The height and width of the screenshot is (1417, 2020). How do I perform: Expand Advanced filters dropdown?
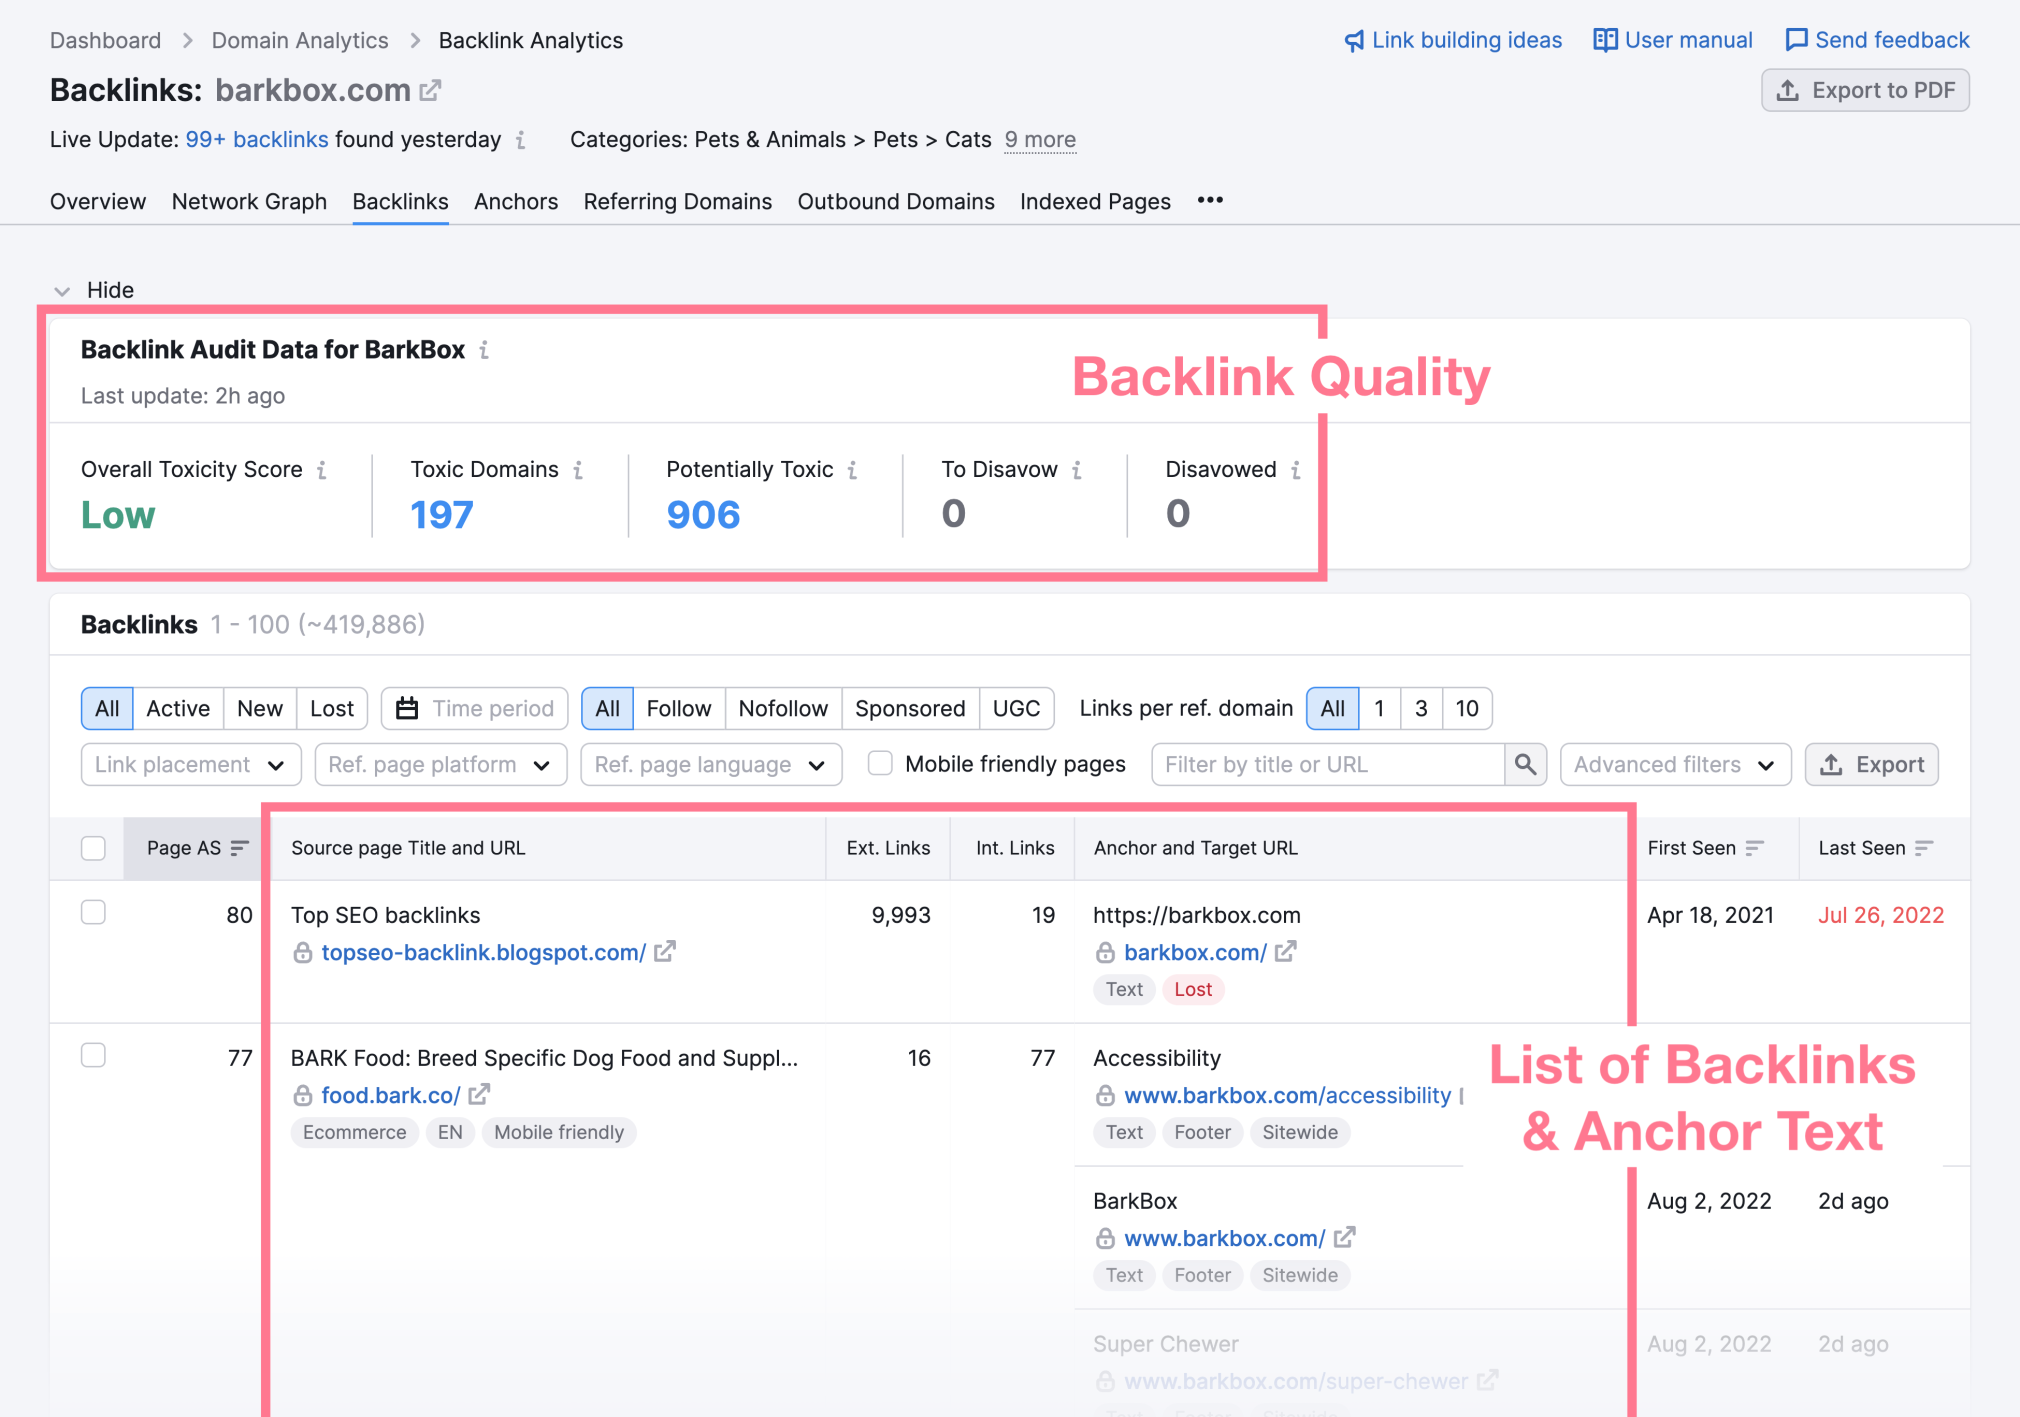point(1675,765)
